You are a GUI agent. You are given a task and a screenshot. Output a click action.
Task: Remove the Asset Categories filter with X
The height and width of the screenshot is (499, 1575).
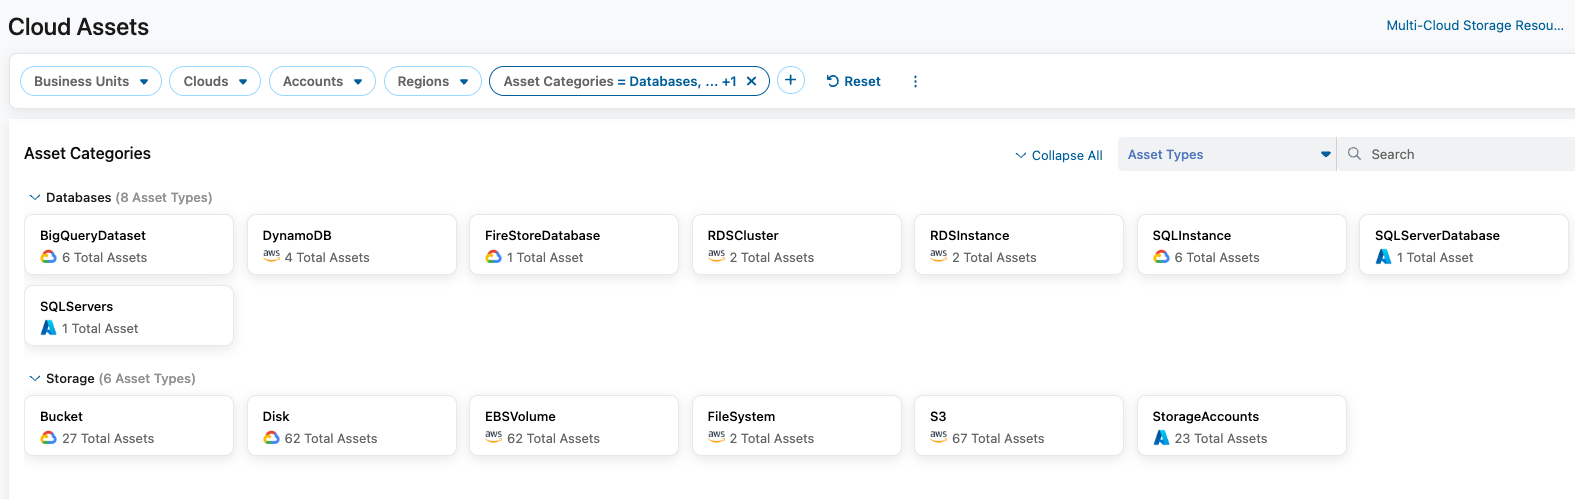(x=752, y=81)
